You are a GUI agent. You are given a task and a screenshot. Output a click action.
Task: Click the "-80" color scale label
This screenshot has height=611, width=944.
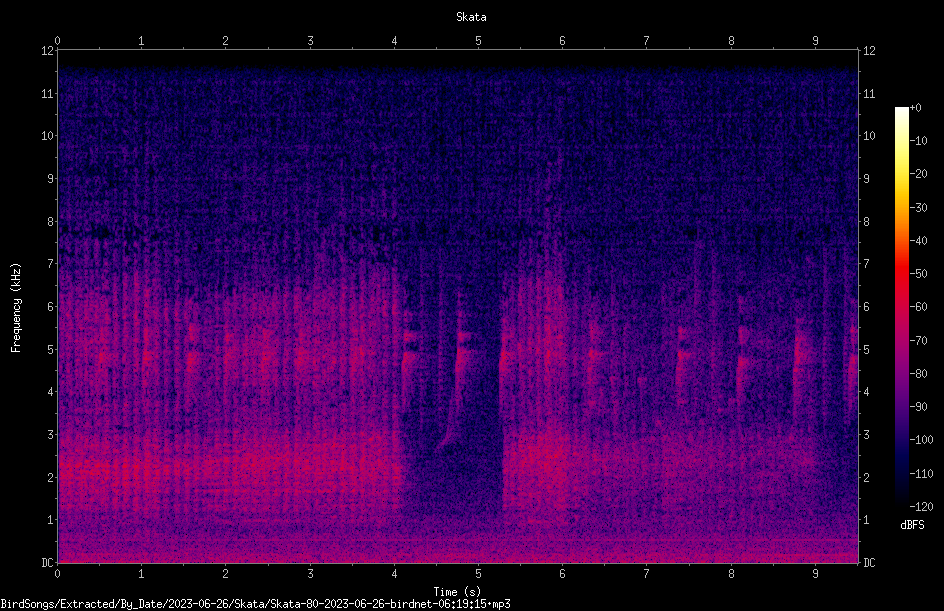[x=918, y=374]
